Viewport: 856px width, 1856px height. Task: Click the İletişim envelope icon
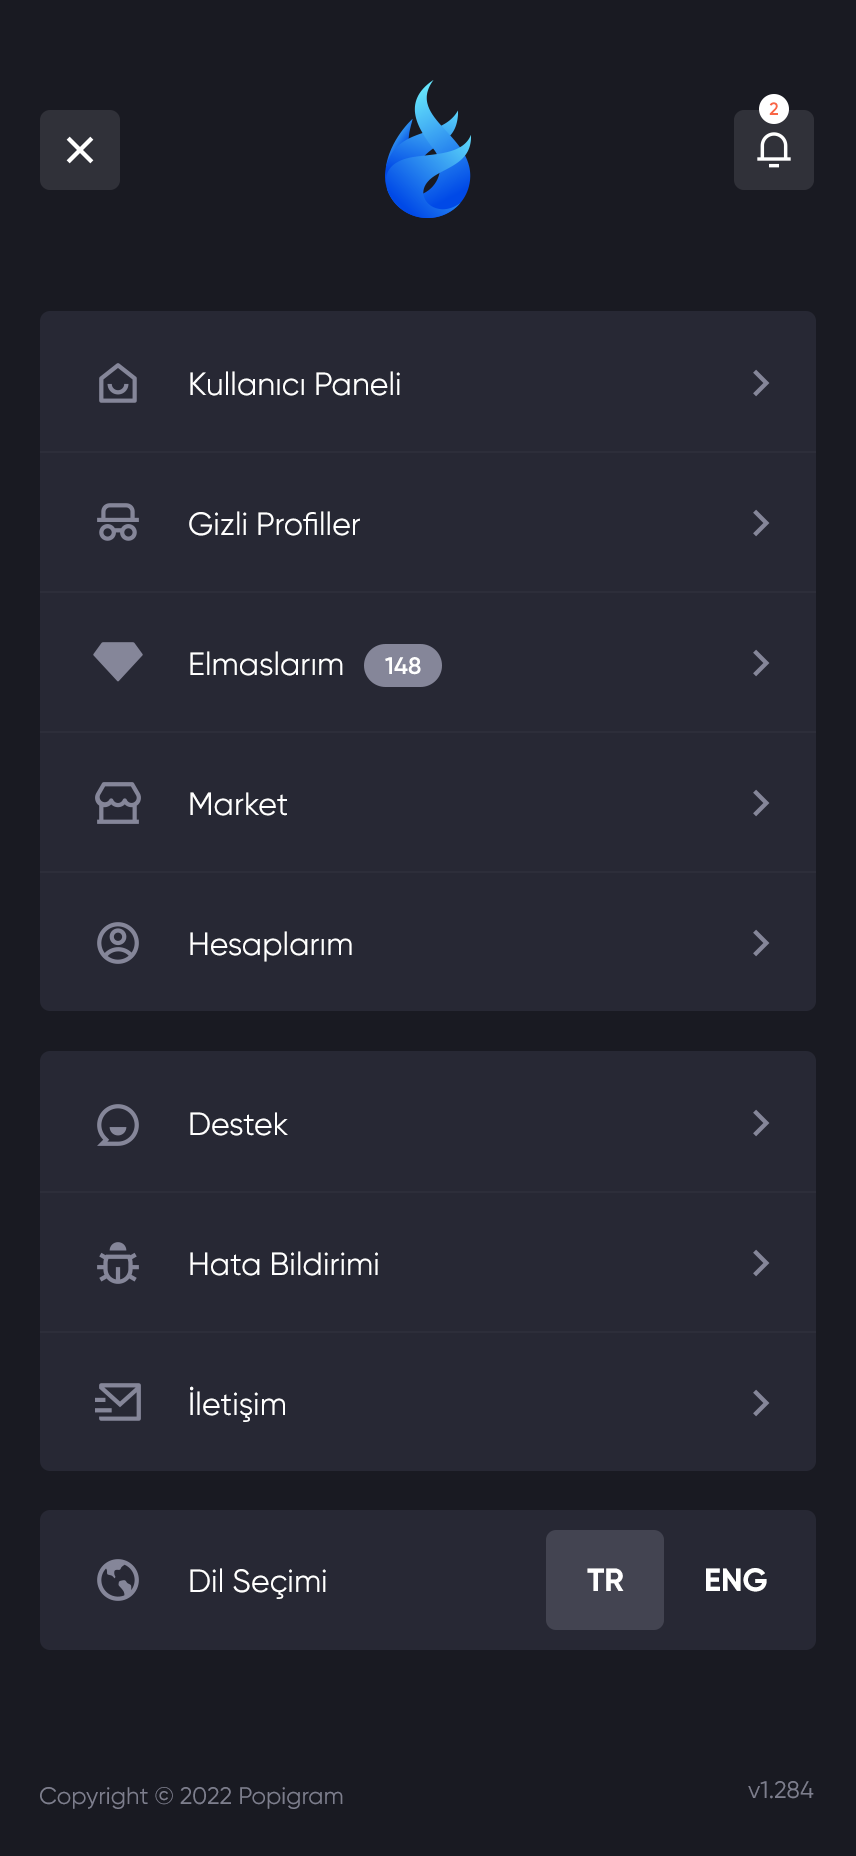click(x=118, y=1402)
